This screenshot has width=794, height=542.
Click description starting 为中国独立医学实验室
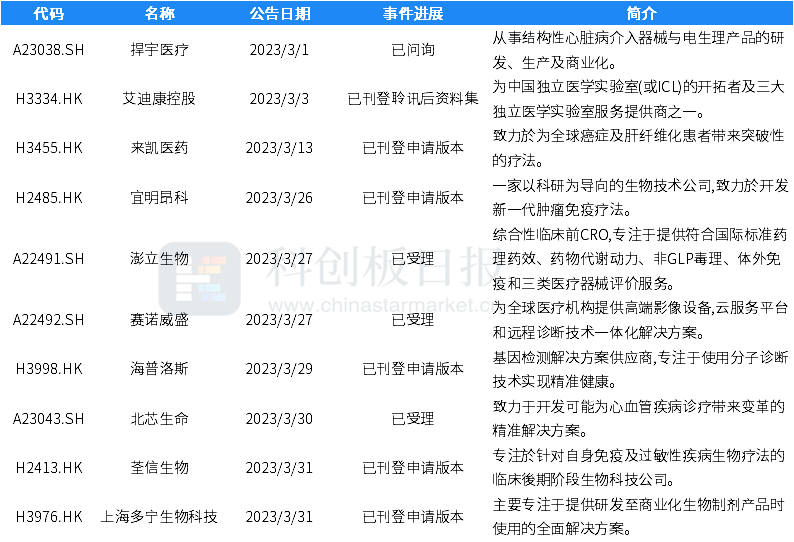pyautogui.click(x=639, y=99)
